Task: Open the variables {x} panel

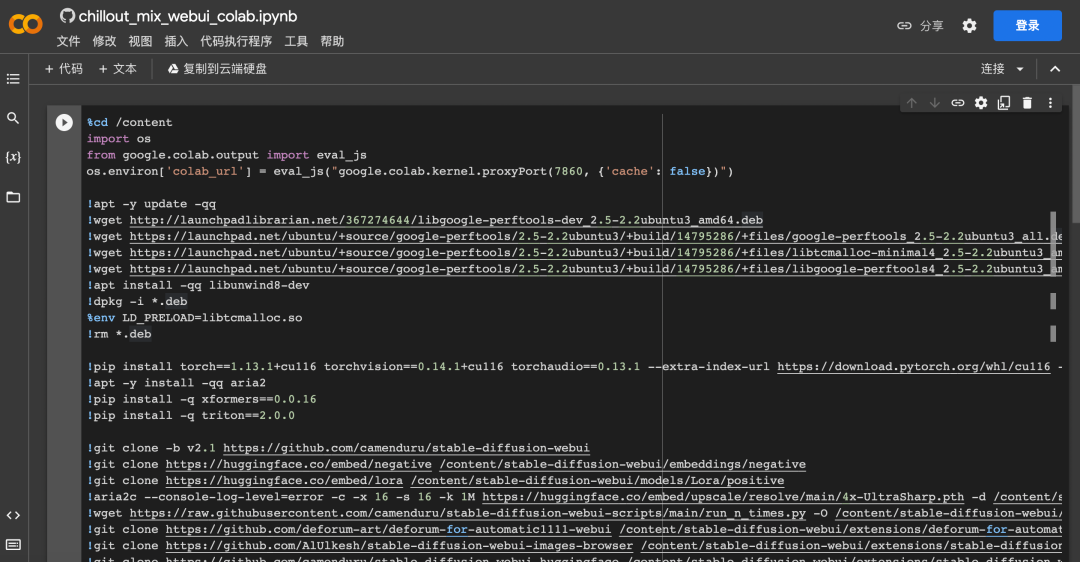Action: click(x=13, y=157)
